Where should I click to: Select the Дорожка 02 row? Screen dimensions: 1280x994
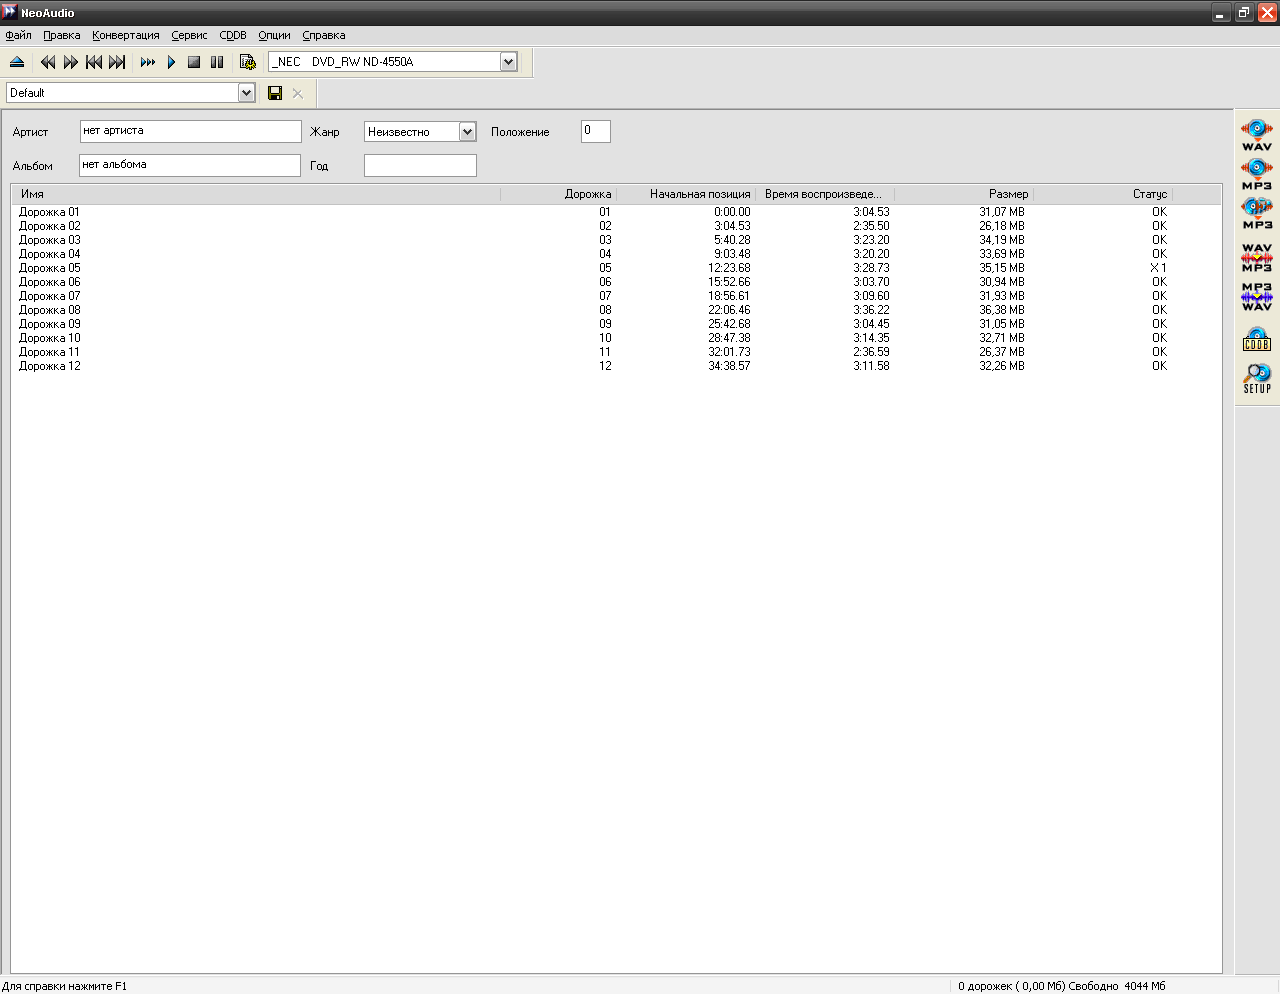(x=616, y=226)
